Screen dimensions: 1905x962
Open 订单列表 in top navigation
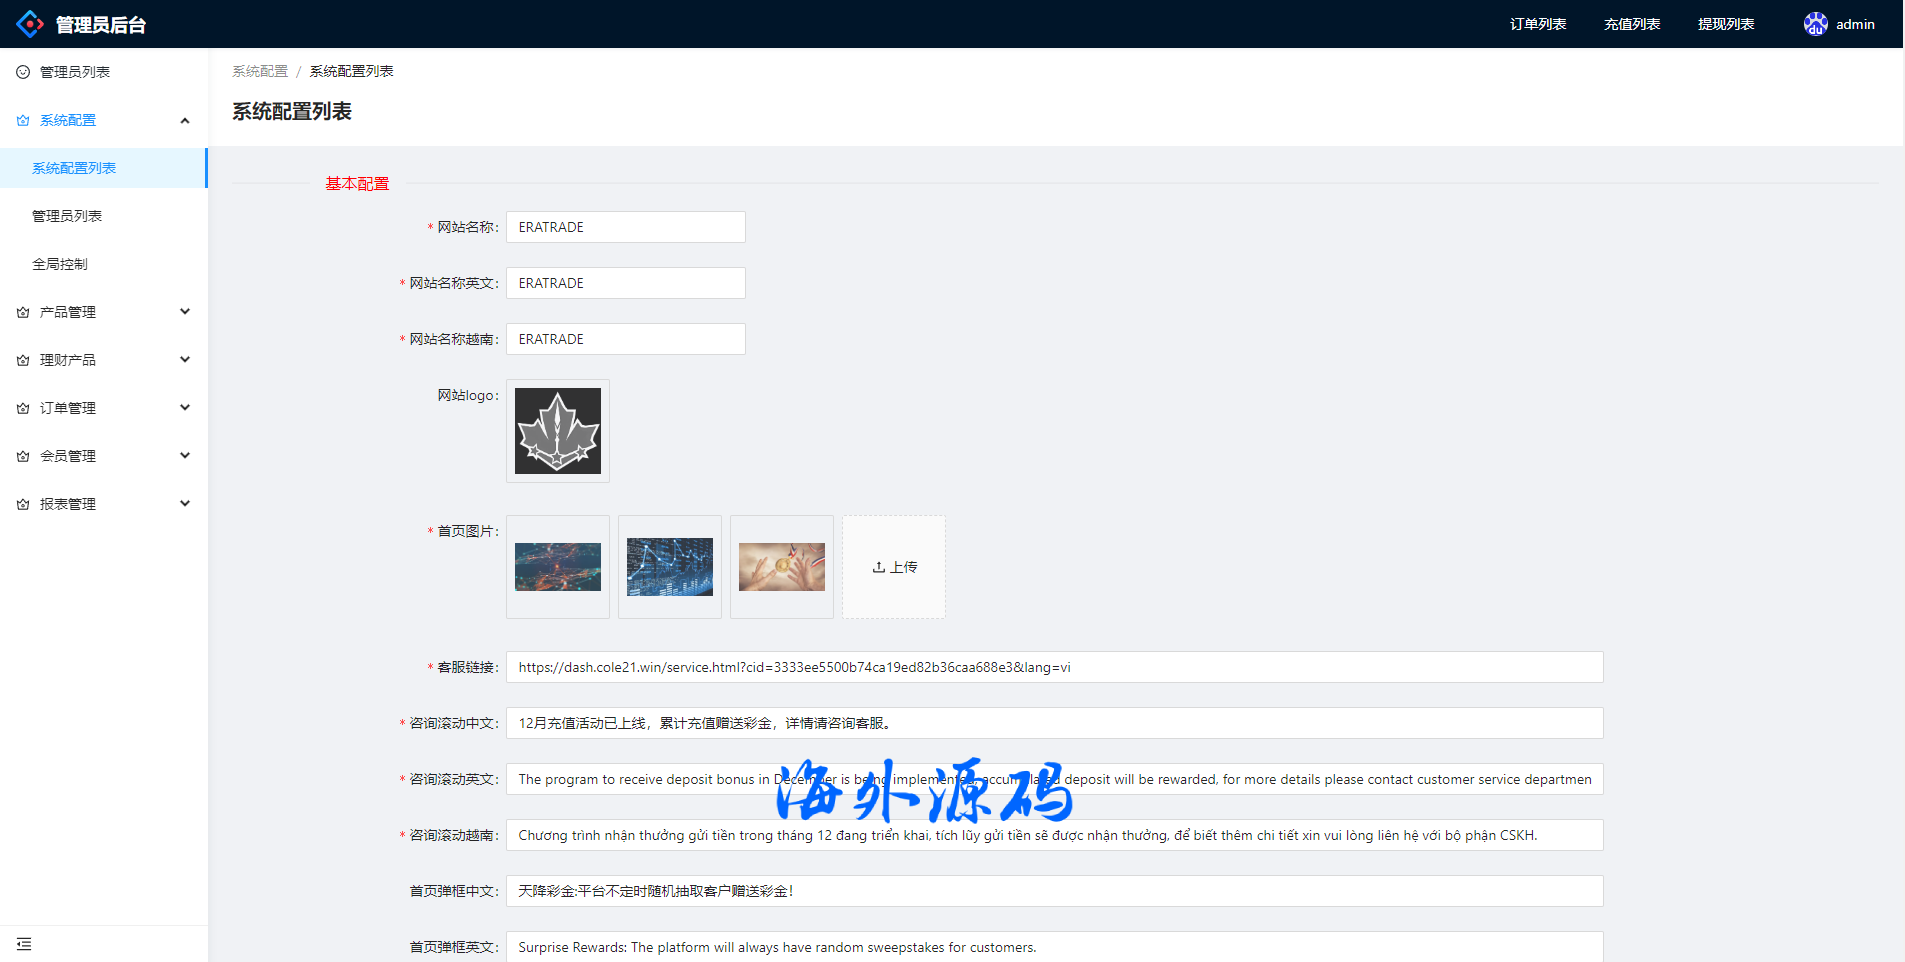click(x=1537, y=24)
